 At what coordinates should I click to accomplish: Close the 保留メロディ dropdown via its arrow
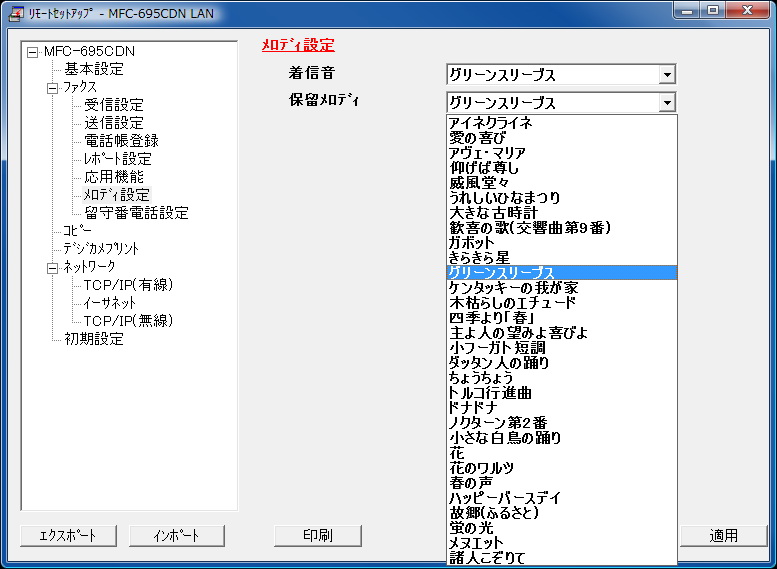tap(667, 103)
